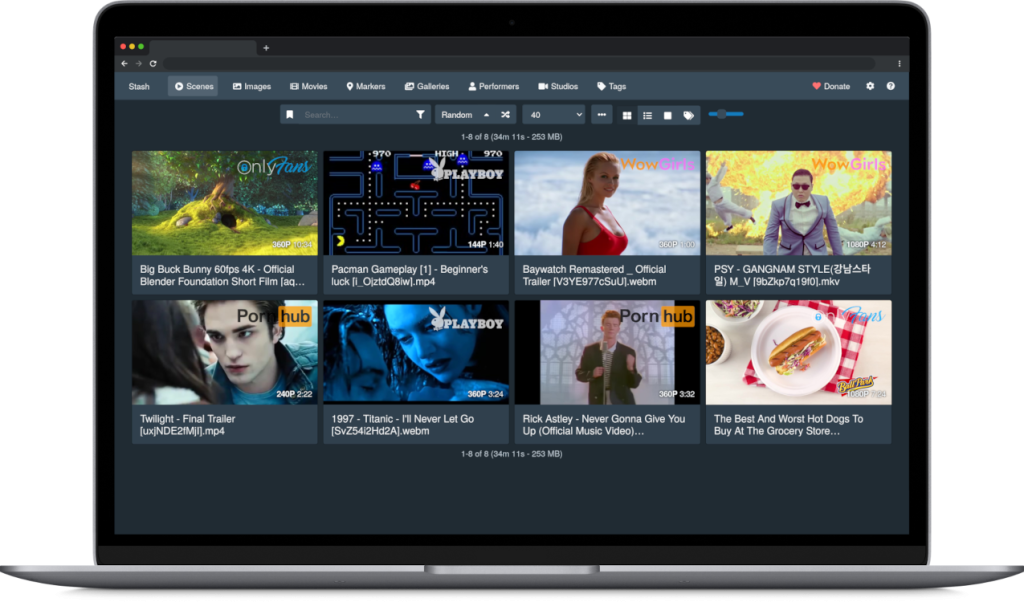Screen dimensions: 1024x602
Task: Expand the 40 per-page dropdown
Action: (553, 115)
